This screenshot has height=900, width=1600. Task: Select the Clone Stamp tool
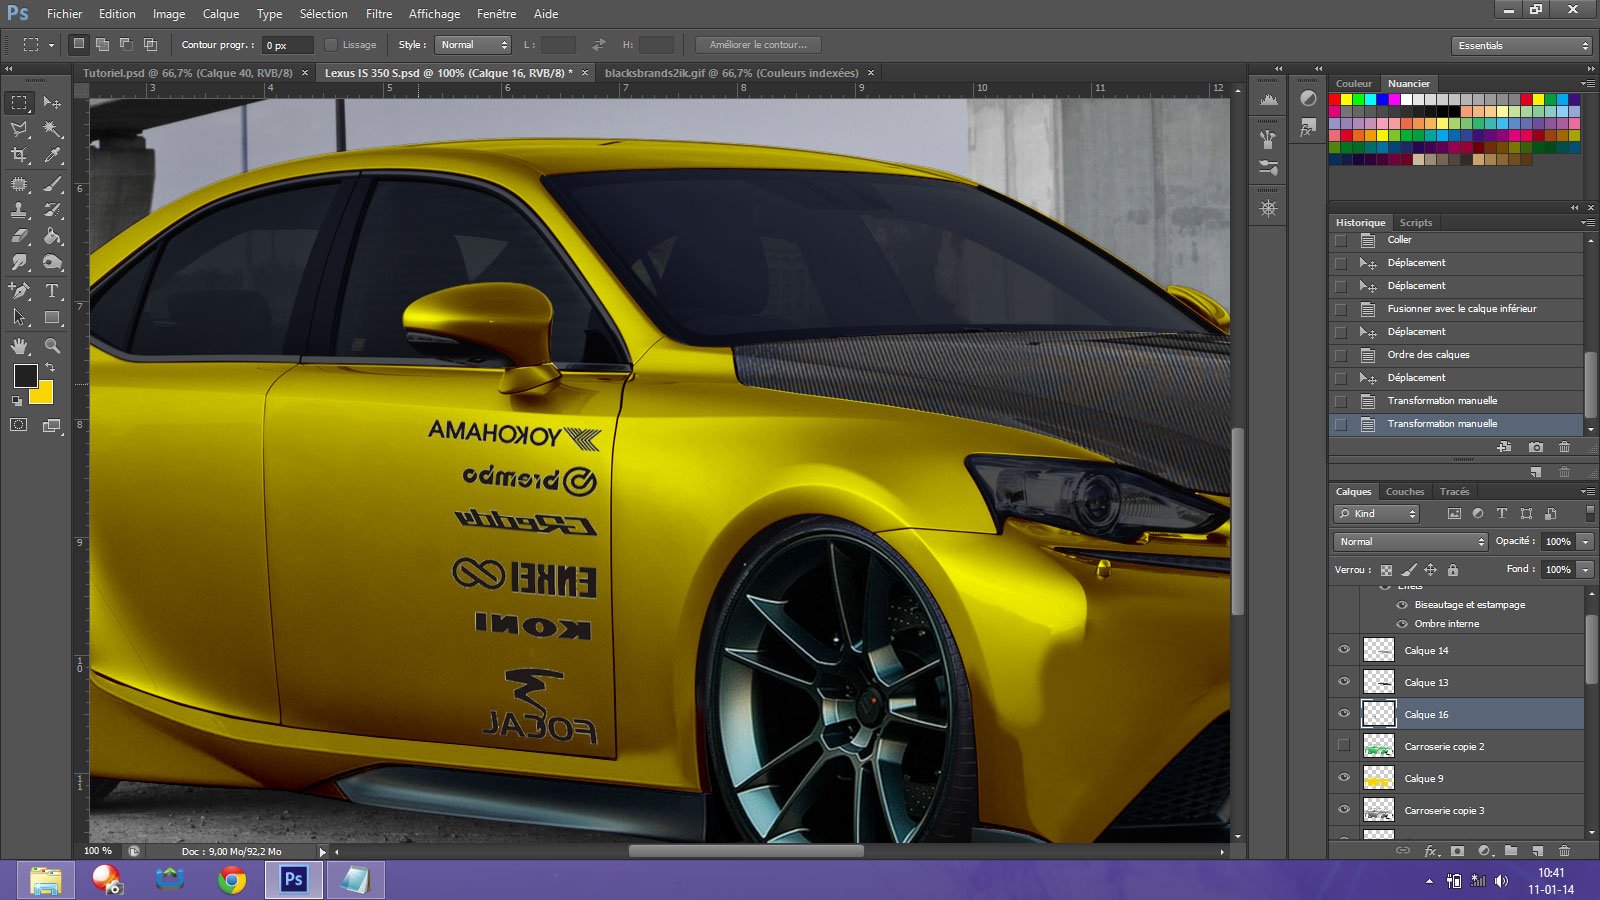[19, 210]
